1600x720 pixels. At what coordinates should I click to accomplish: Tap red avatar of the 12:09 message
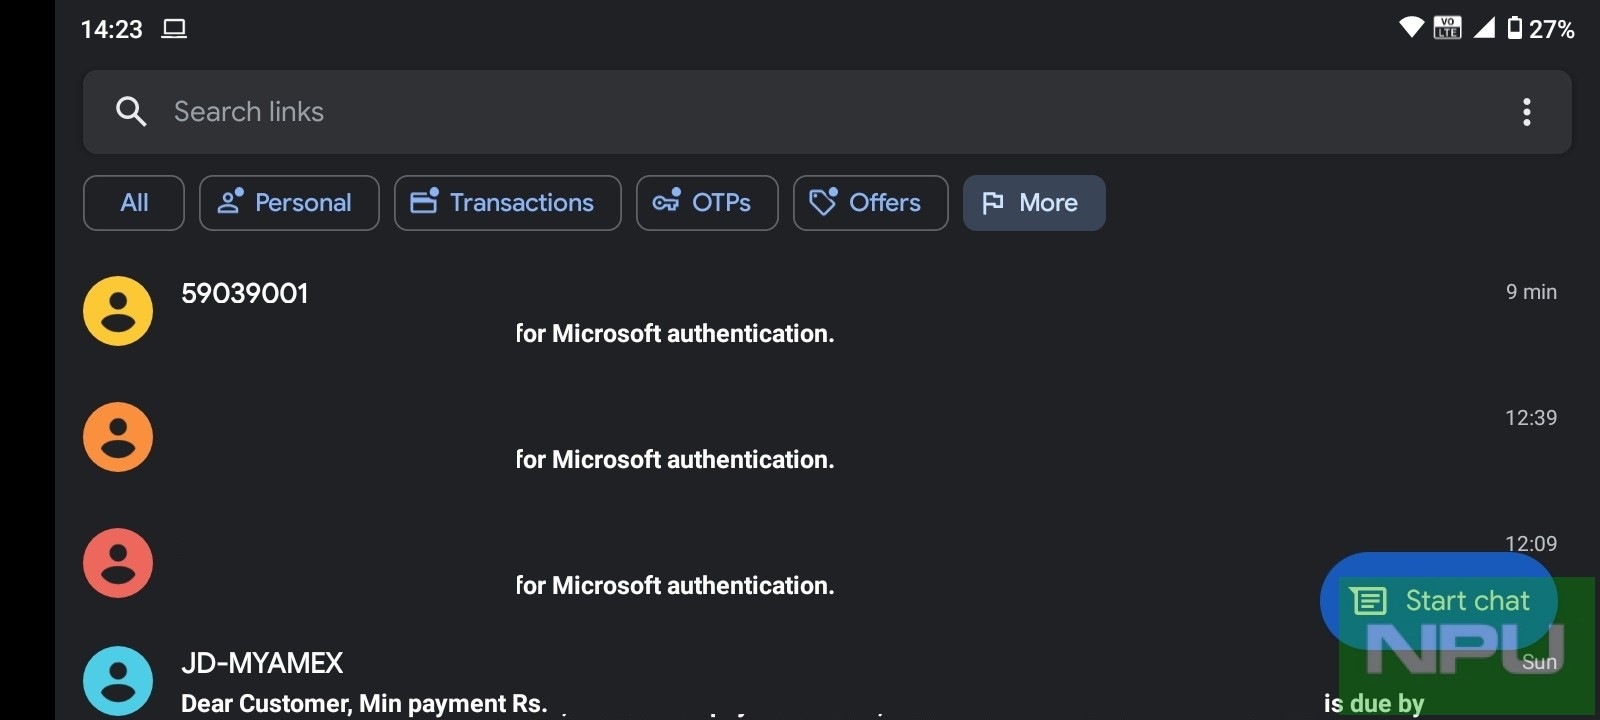pyautogui.click(x=118, y=563)
